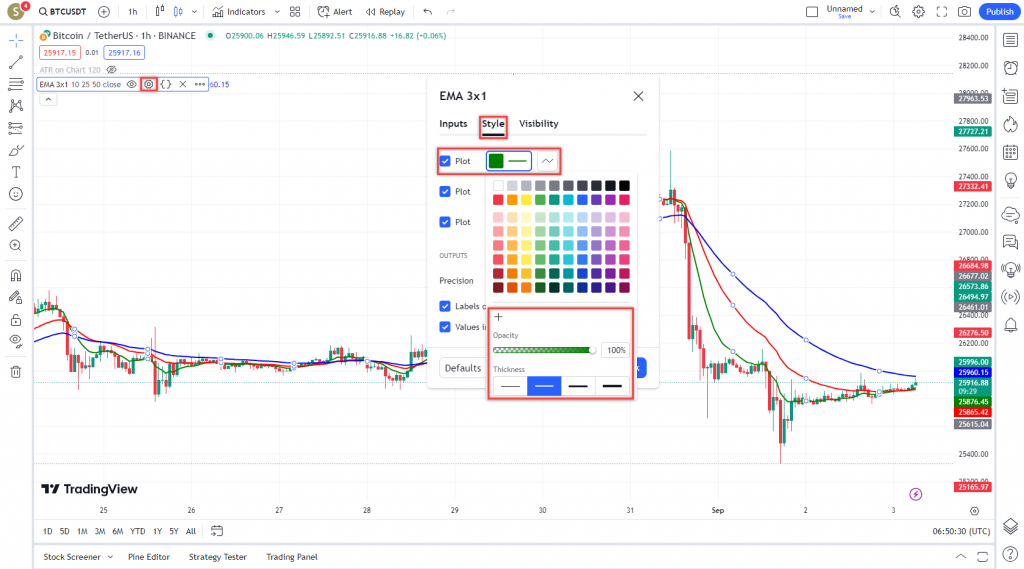Open the watchlist panel icon
1024x569 pixels.
[x=1010, y=41]
